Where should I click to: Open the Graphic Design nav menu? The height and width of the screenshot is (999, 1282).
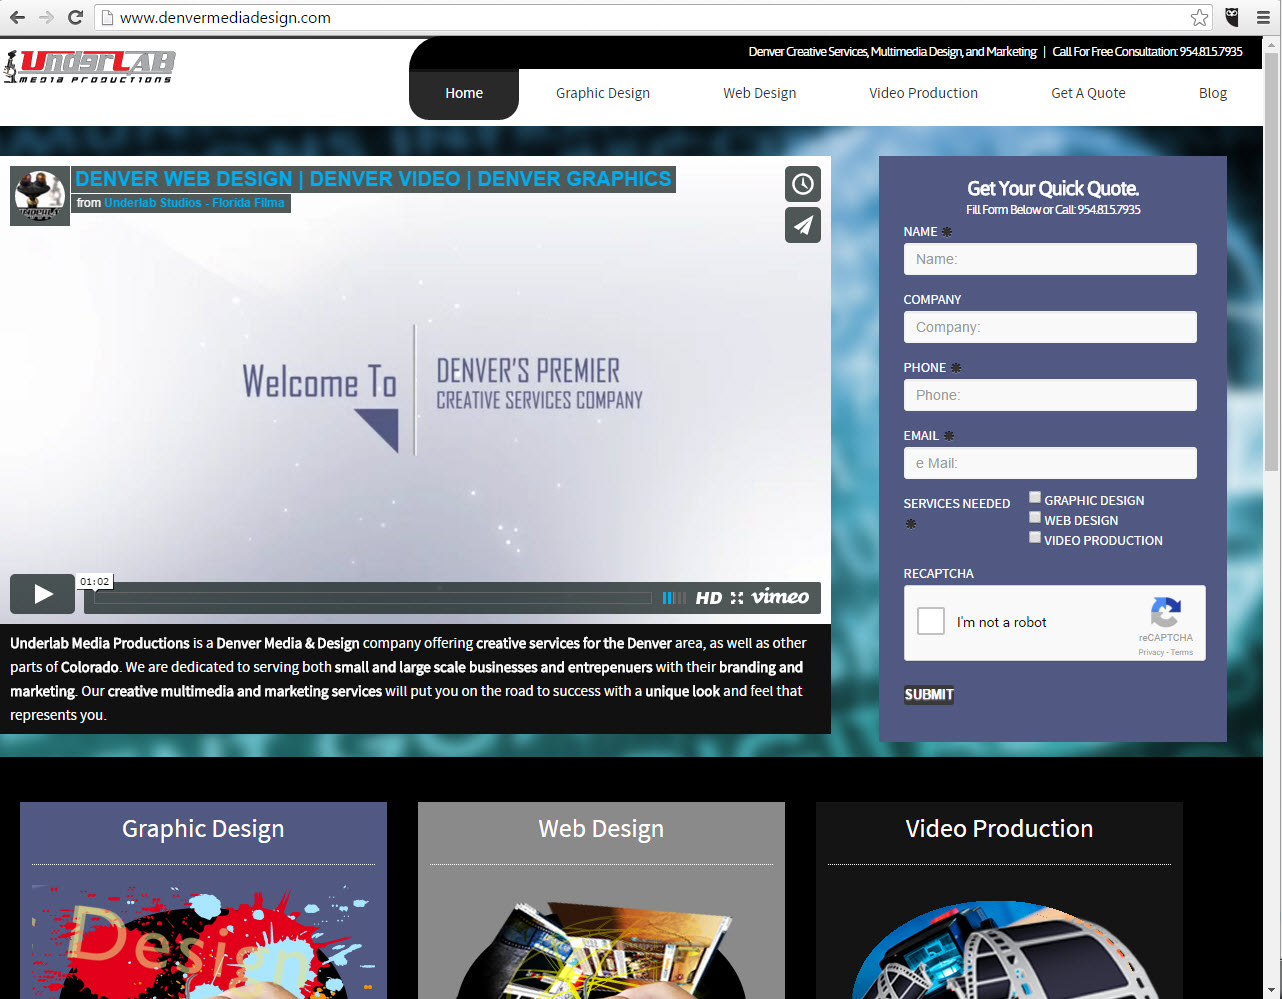[x=602, y=93]
